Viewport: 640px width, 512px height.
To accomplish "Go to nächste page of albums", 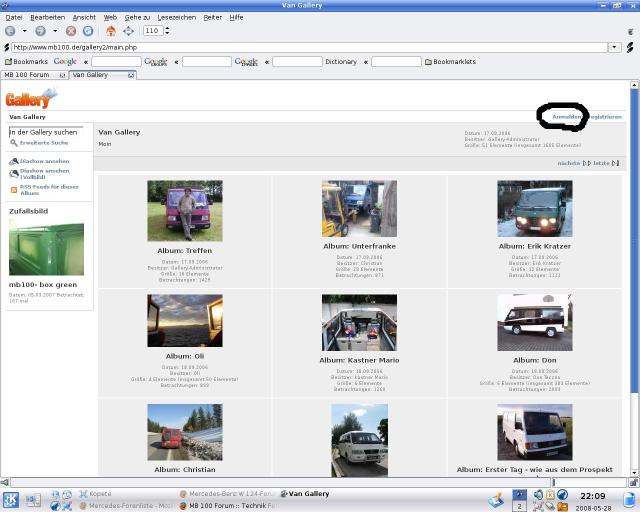I will tap(568, 163).
